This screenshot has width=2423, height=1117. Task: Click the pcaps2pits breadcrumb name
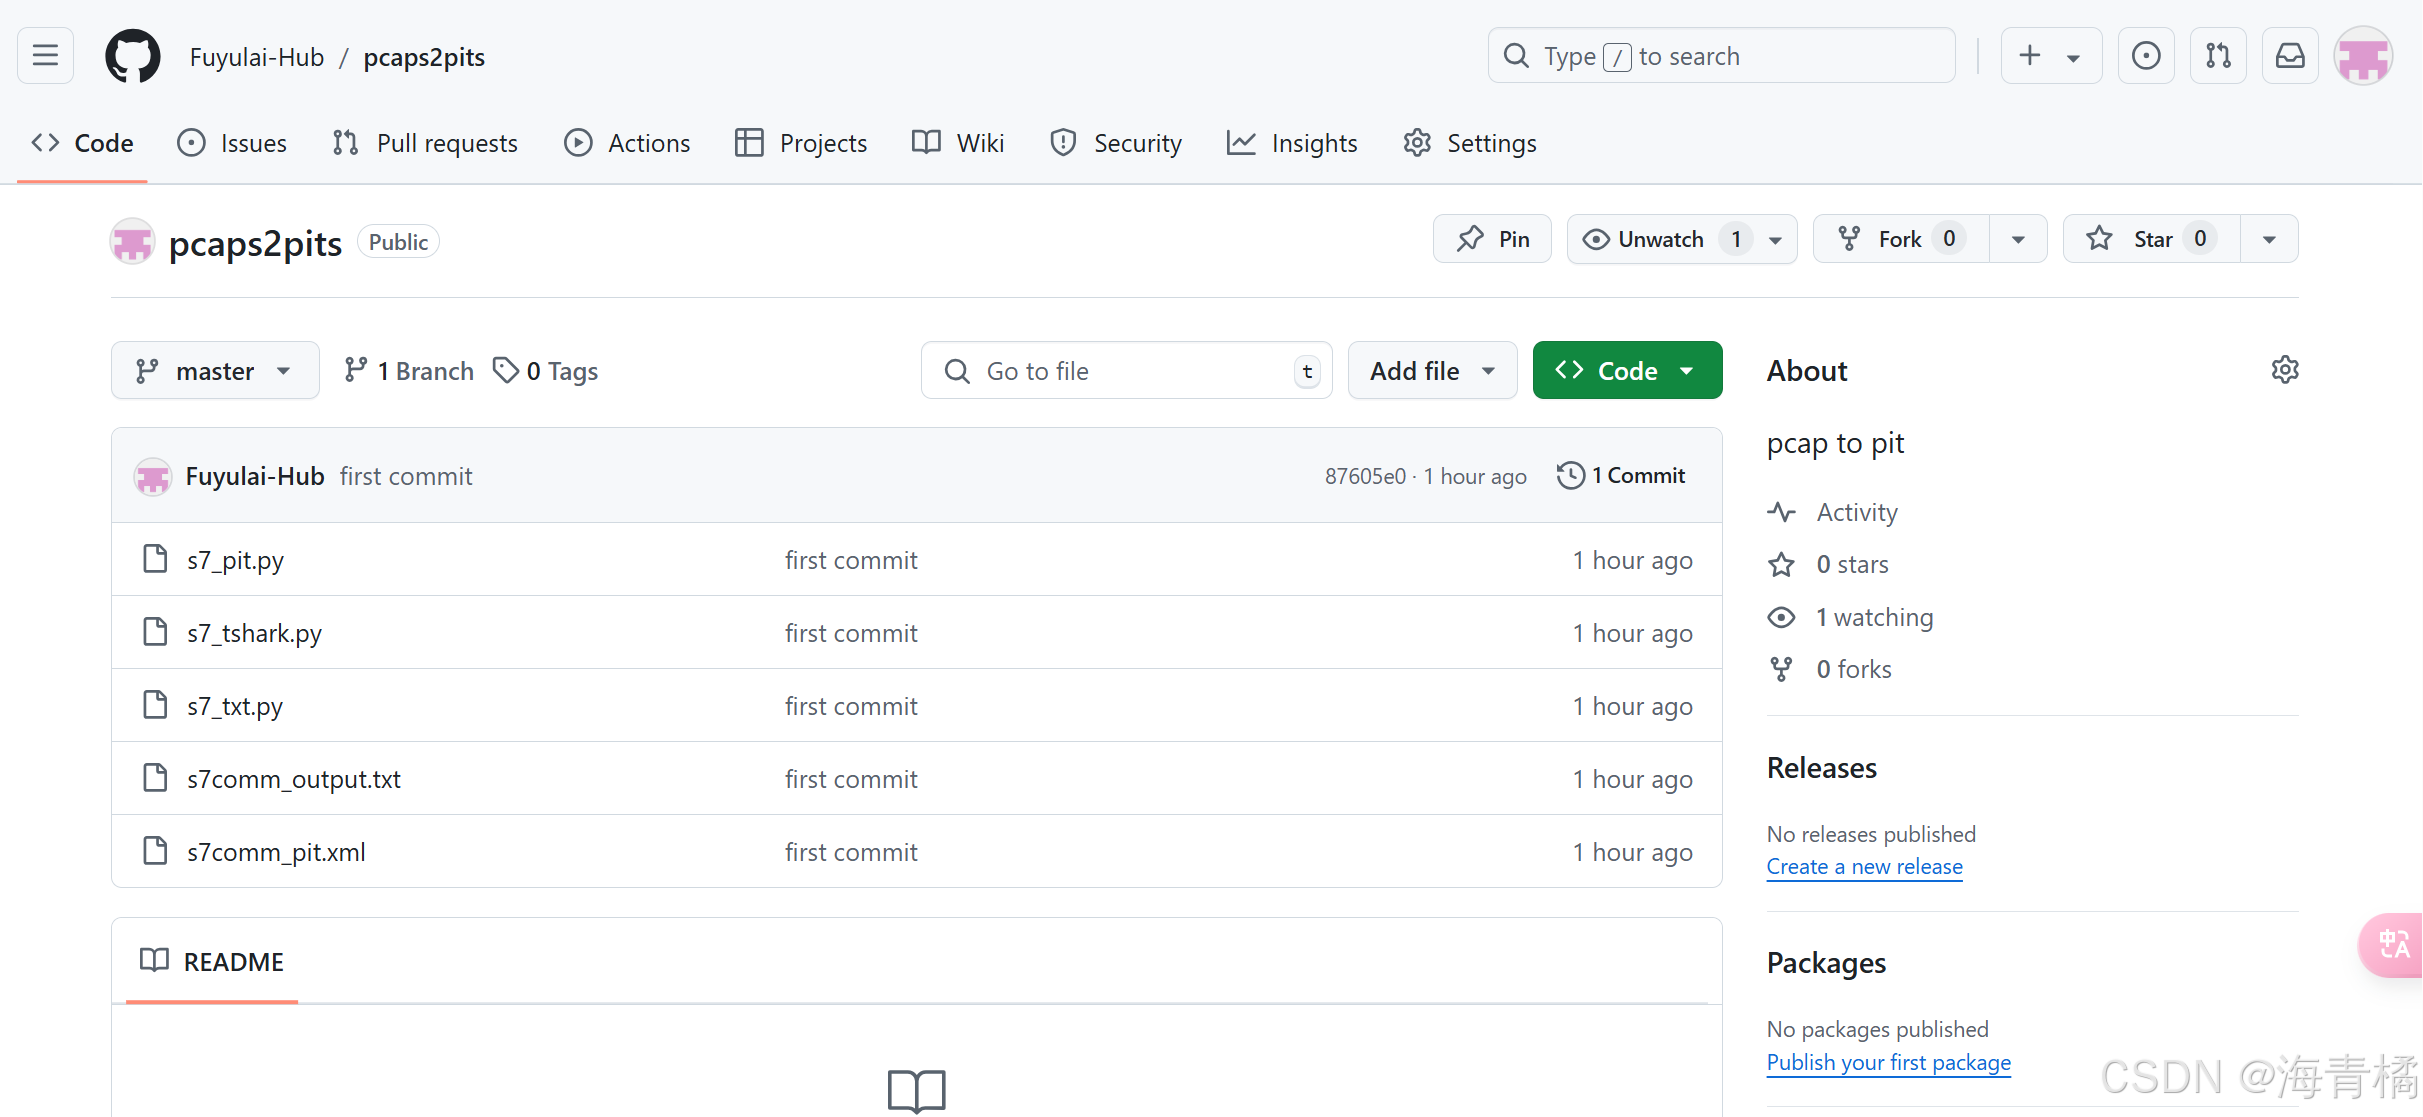(x=424, y=57)
